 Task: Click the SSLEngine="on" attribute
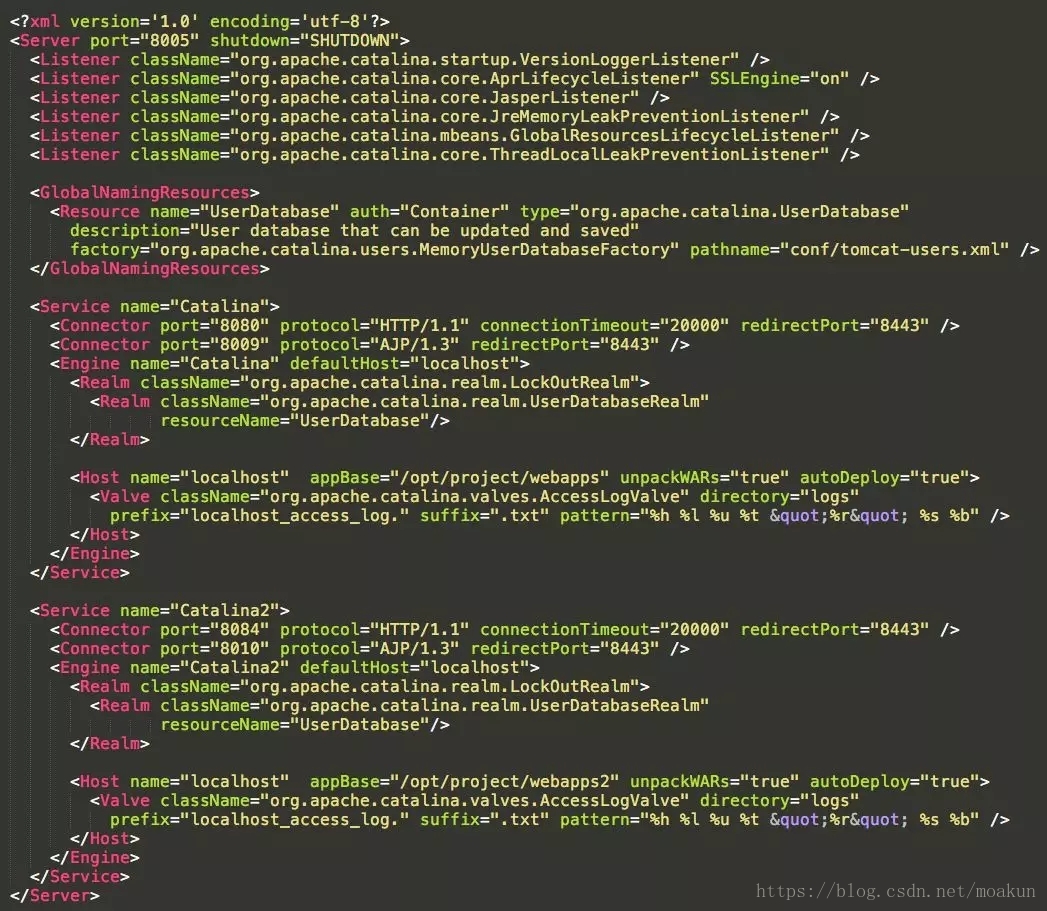coord(779,79)
